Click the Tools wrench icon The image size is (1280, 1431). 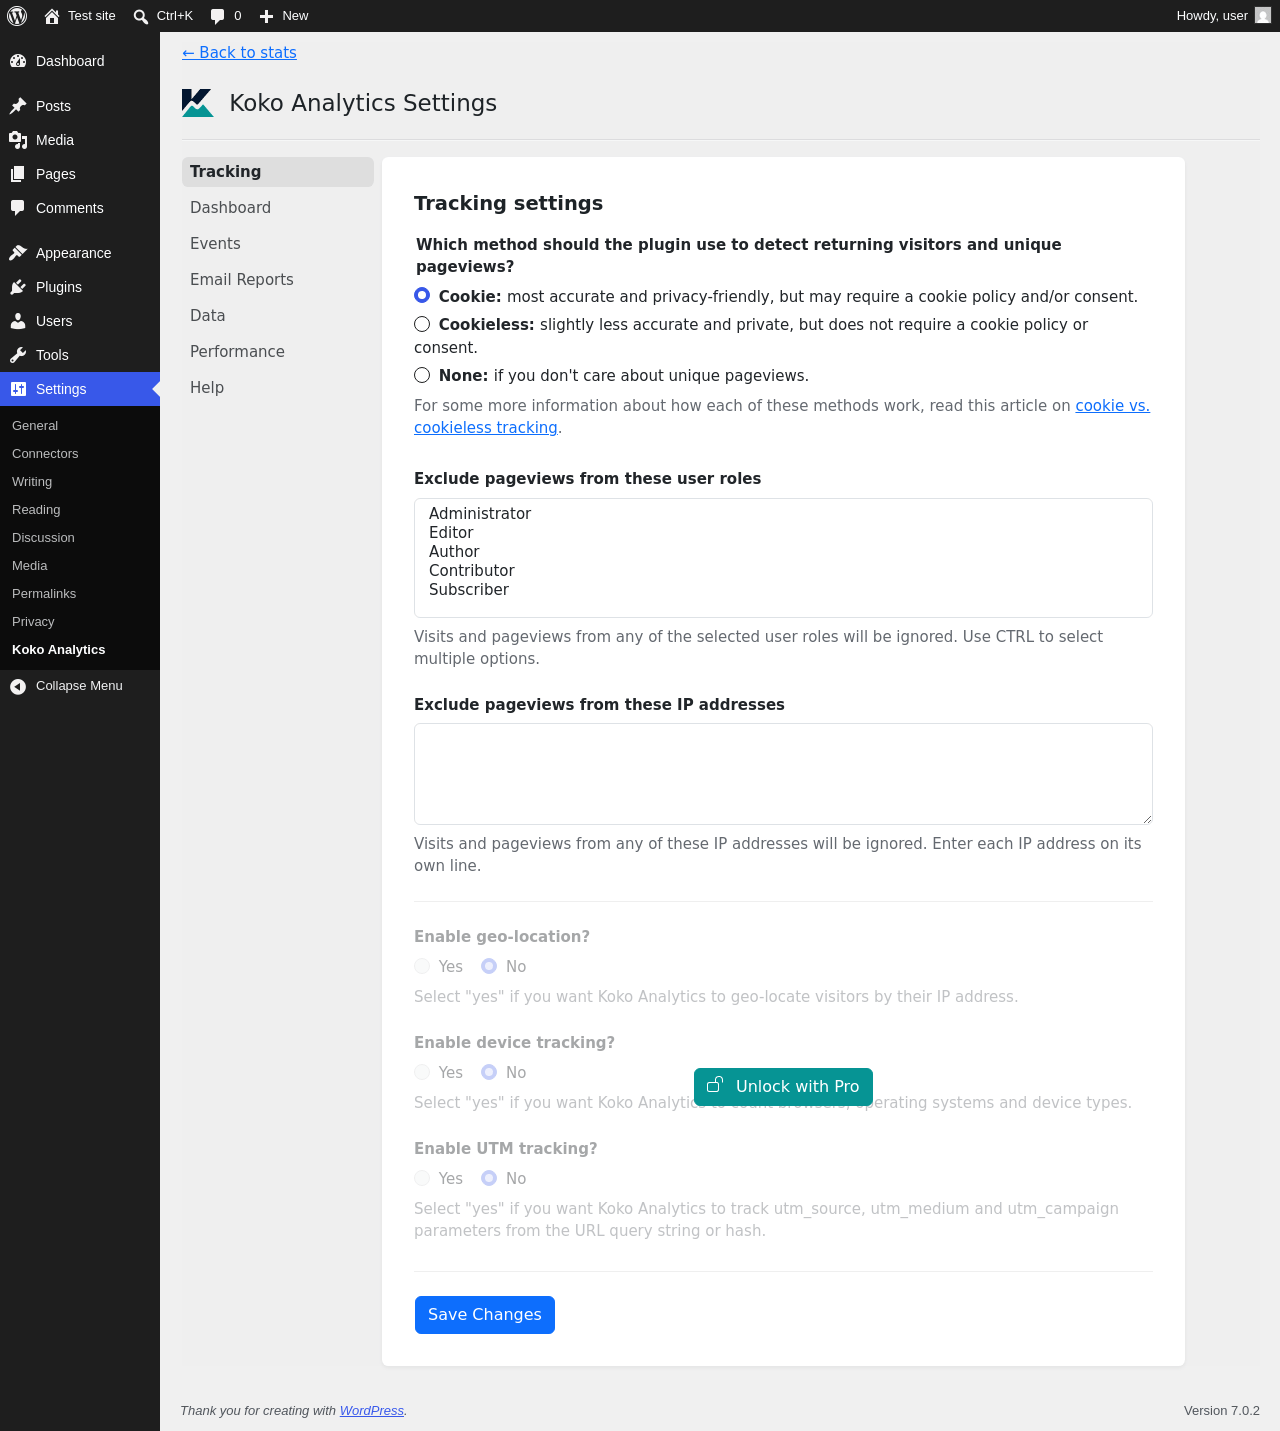pos(18,355)
